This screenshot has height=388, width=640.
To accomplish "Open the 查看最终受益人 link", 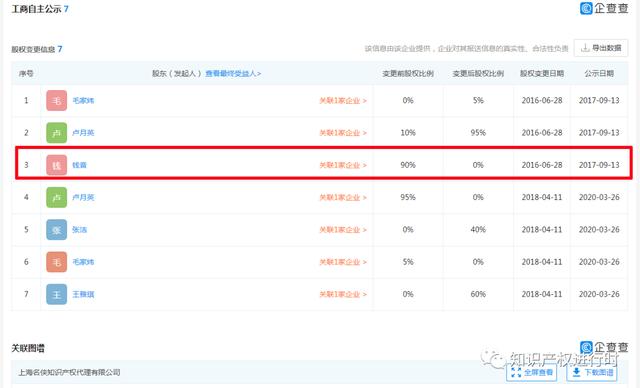I will click(x=233, y=73).
